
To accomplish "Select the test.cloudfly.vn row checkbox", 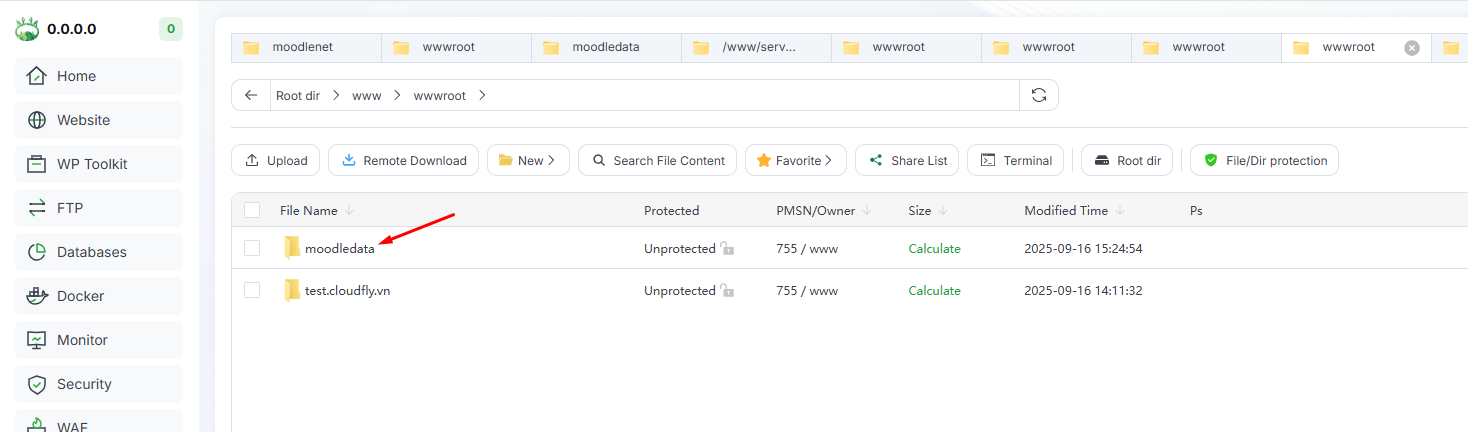I will click(252, 290).
